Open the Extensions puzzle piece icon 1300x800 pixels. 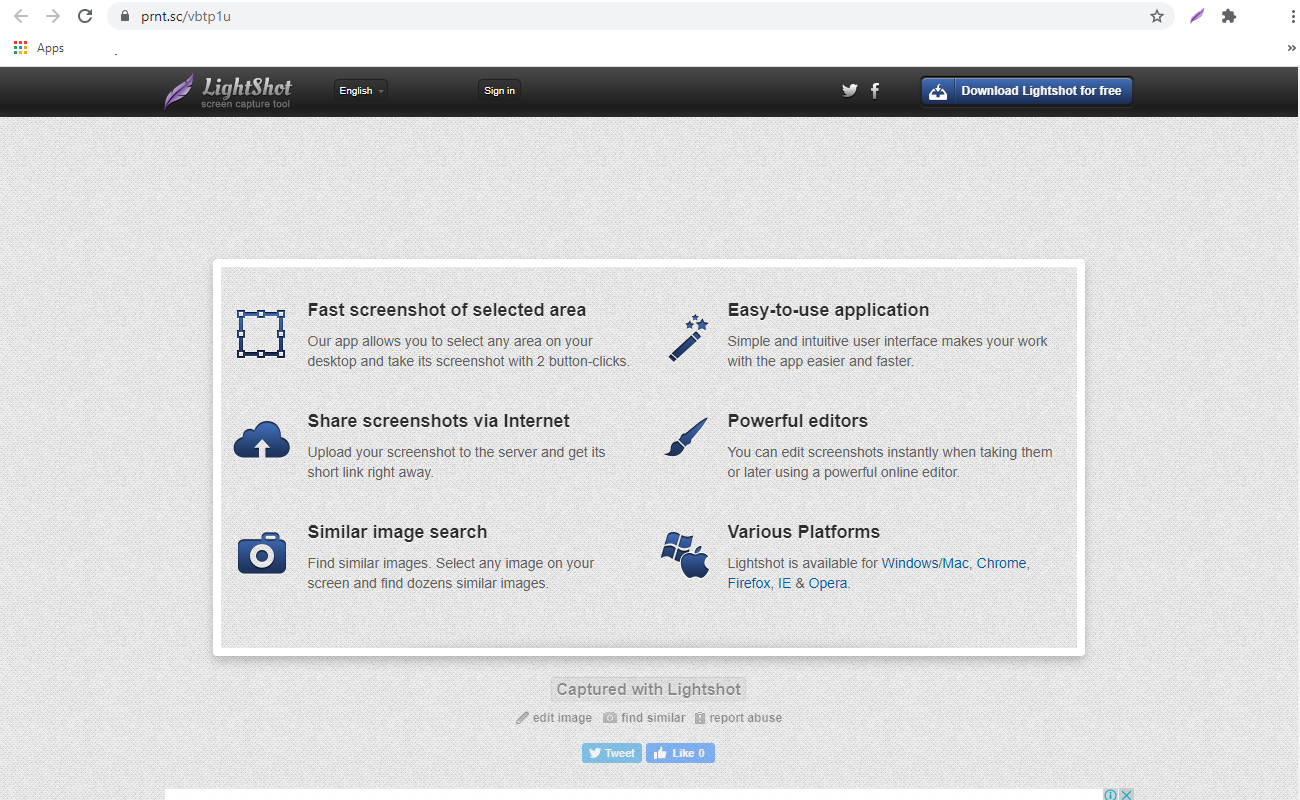(x=1229, y=16)
